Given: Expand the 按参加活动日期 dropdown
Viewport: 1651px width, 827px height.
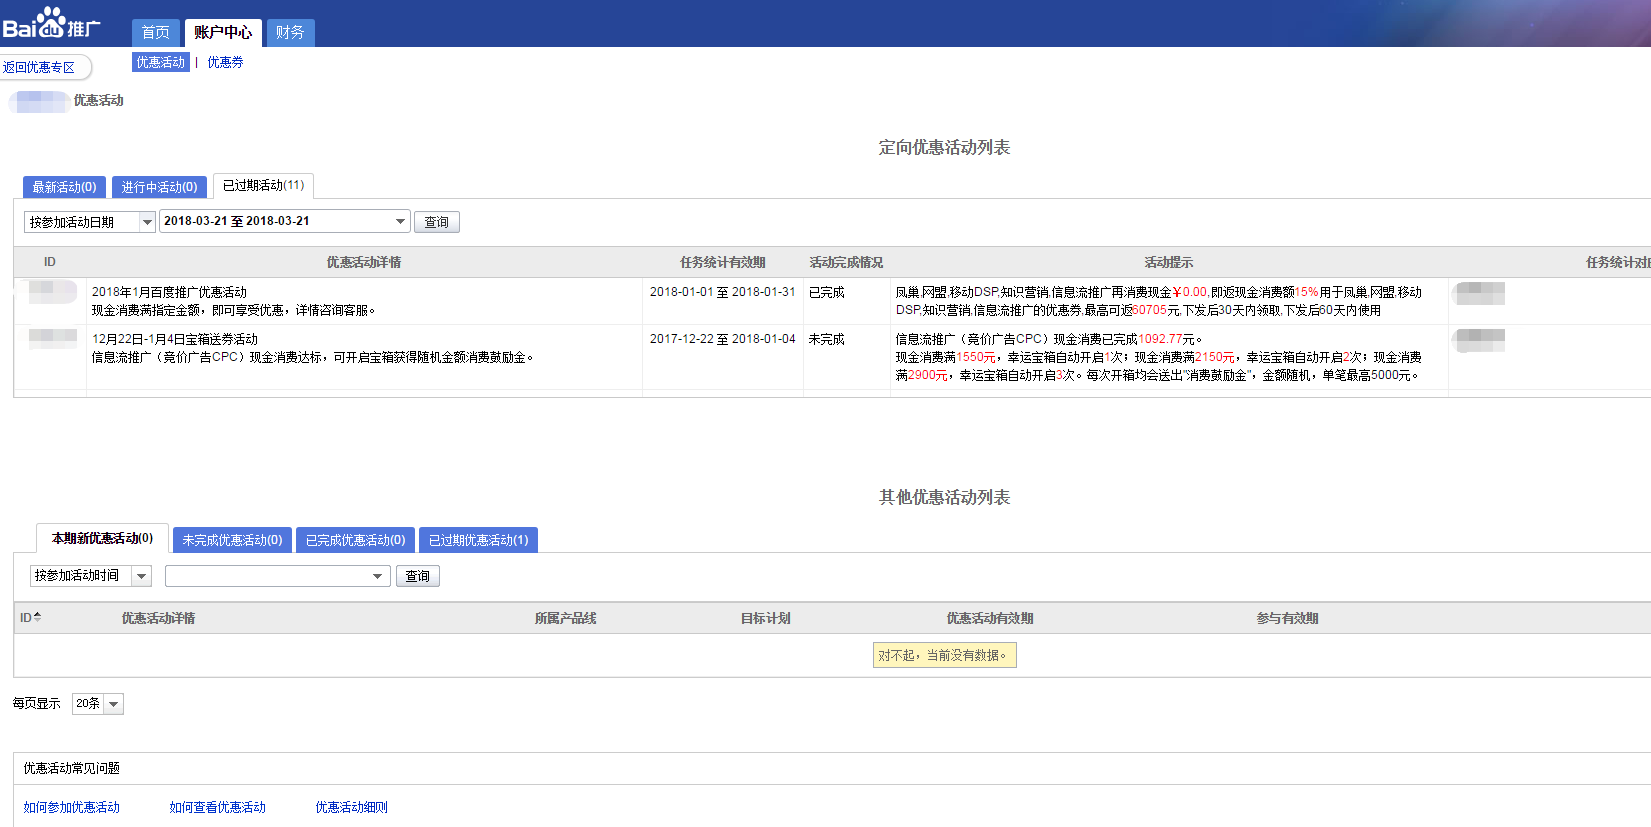Looking at the screenshot, I should tap(90, 222).
